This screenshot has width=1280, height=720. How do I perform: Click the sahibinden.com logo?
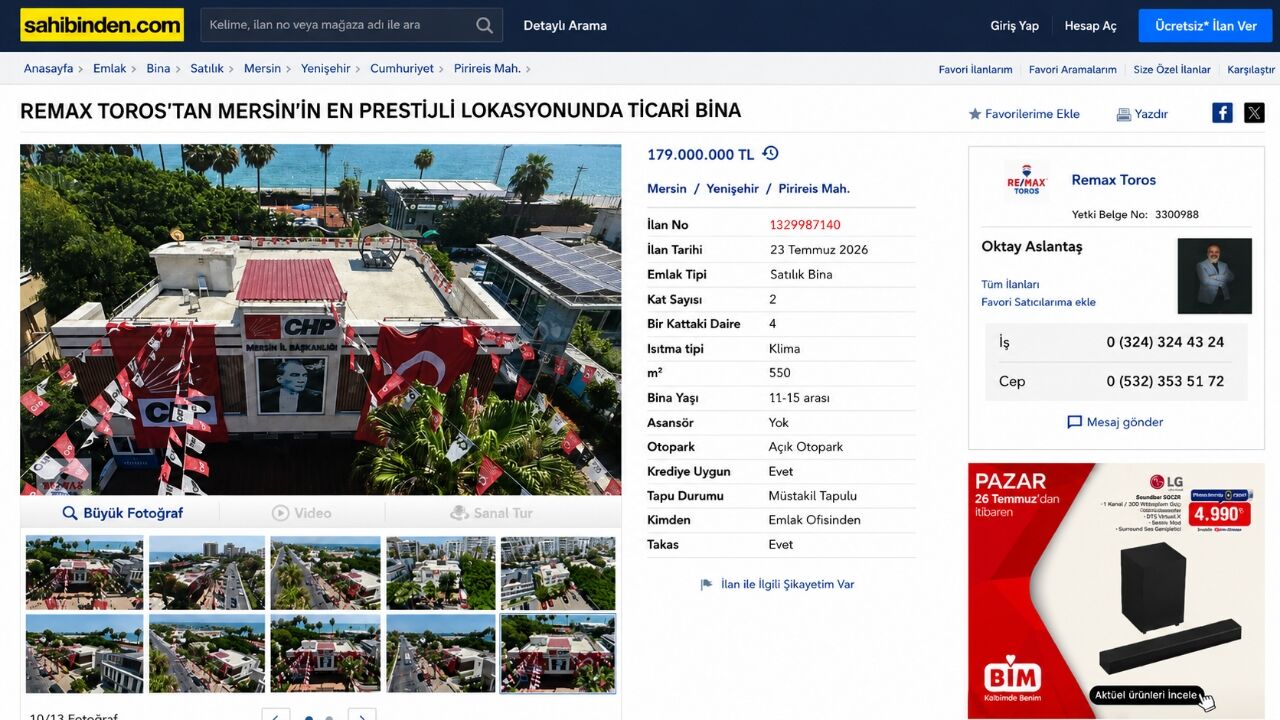click(x=102, y=25)
